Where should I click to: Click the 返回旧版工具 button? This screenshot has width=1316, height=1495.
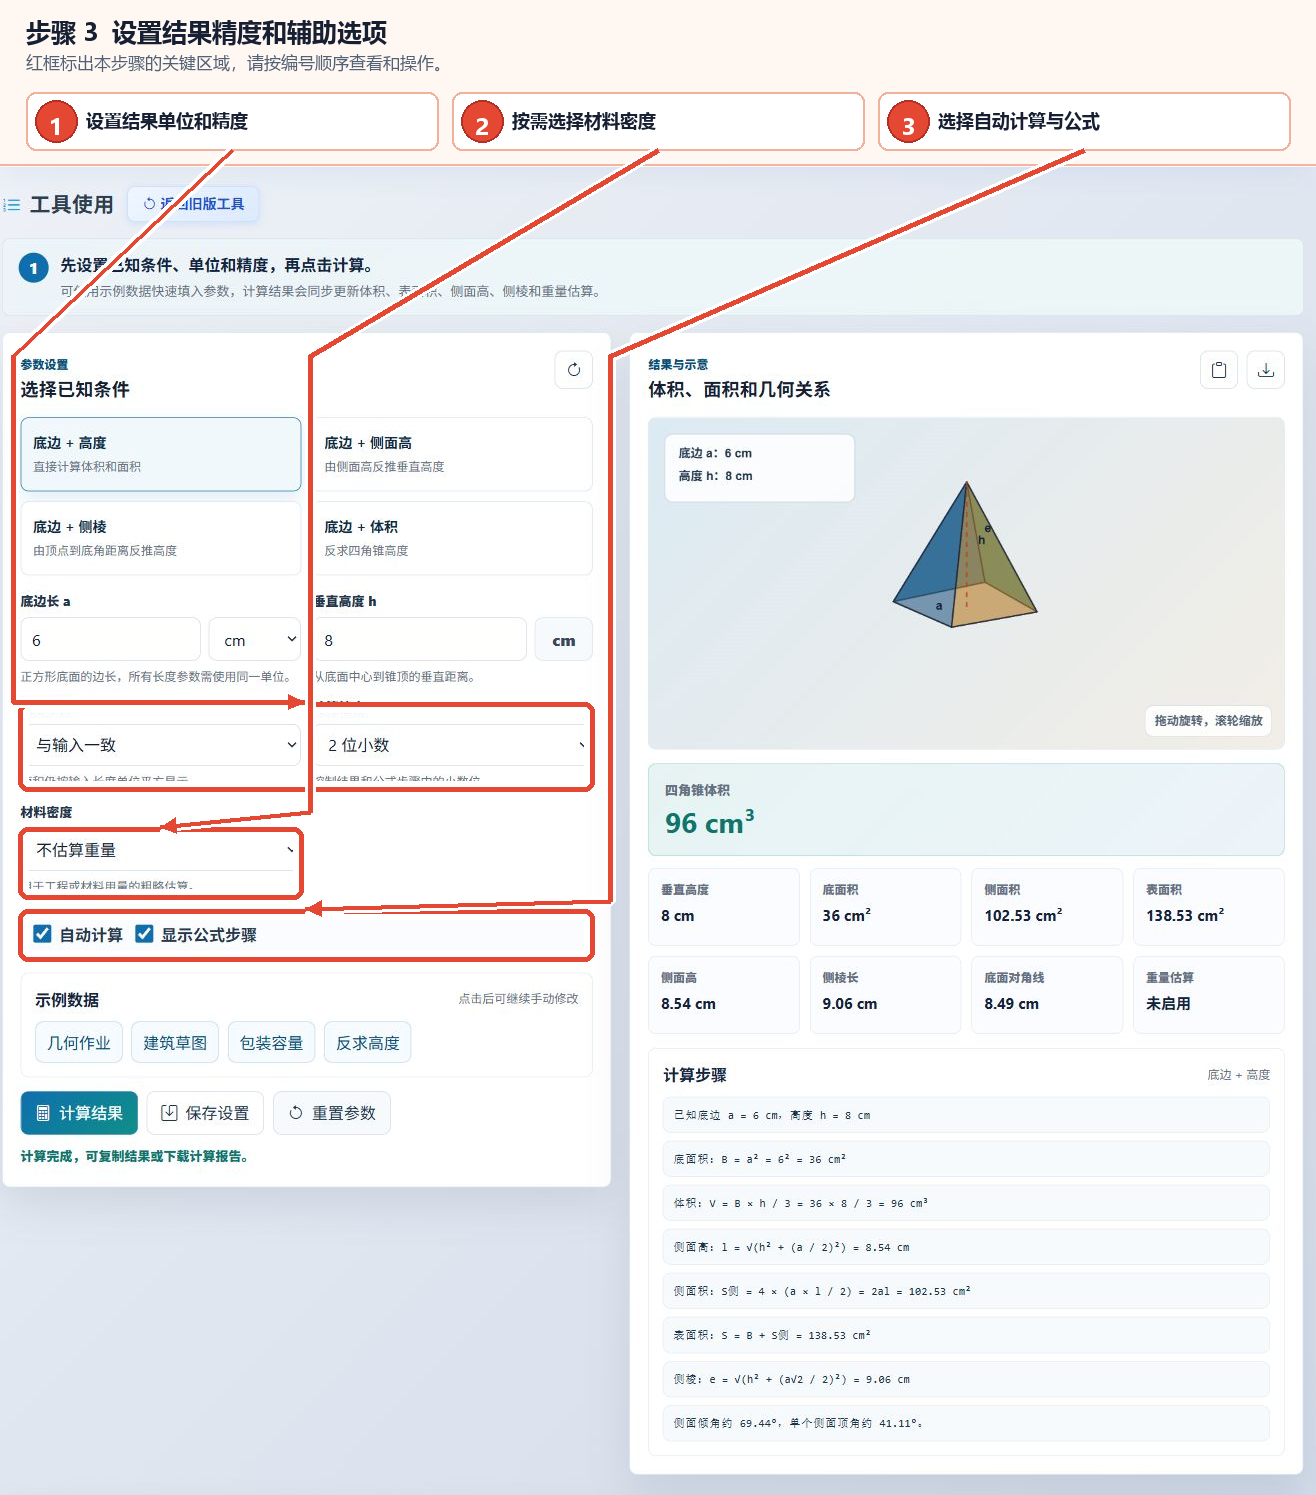pos(194,204)
